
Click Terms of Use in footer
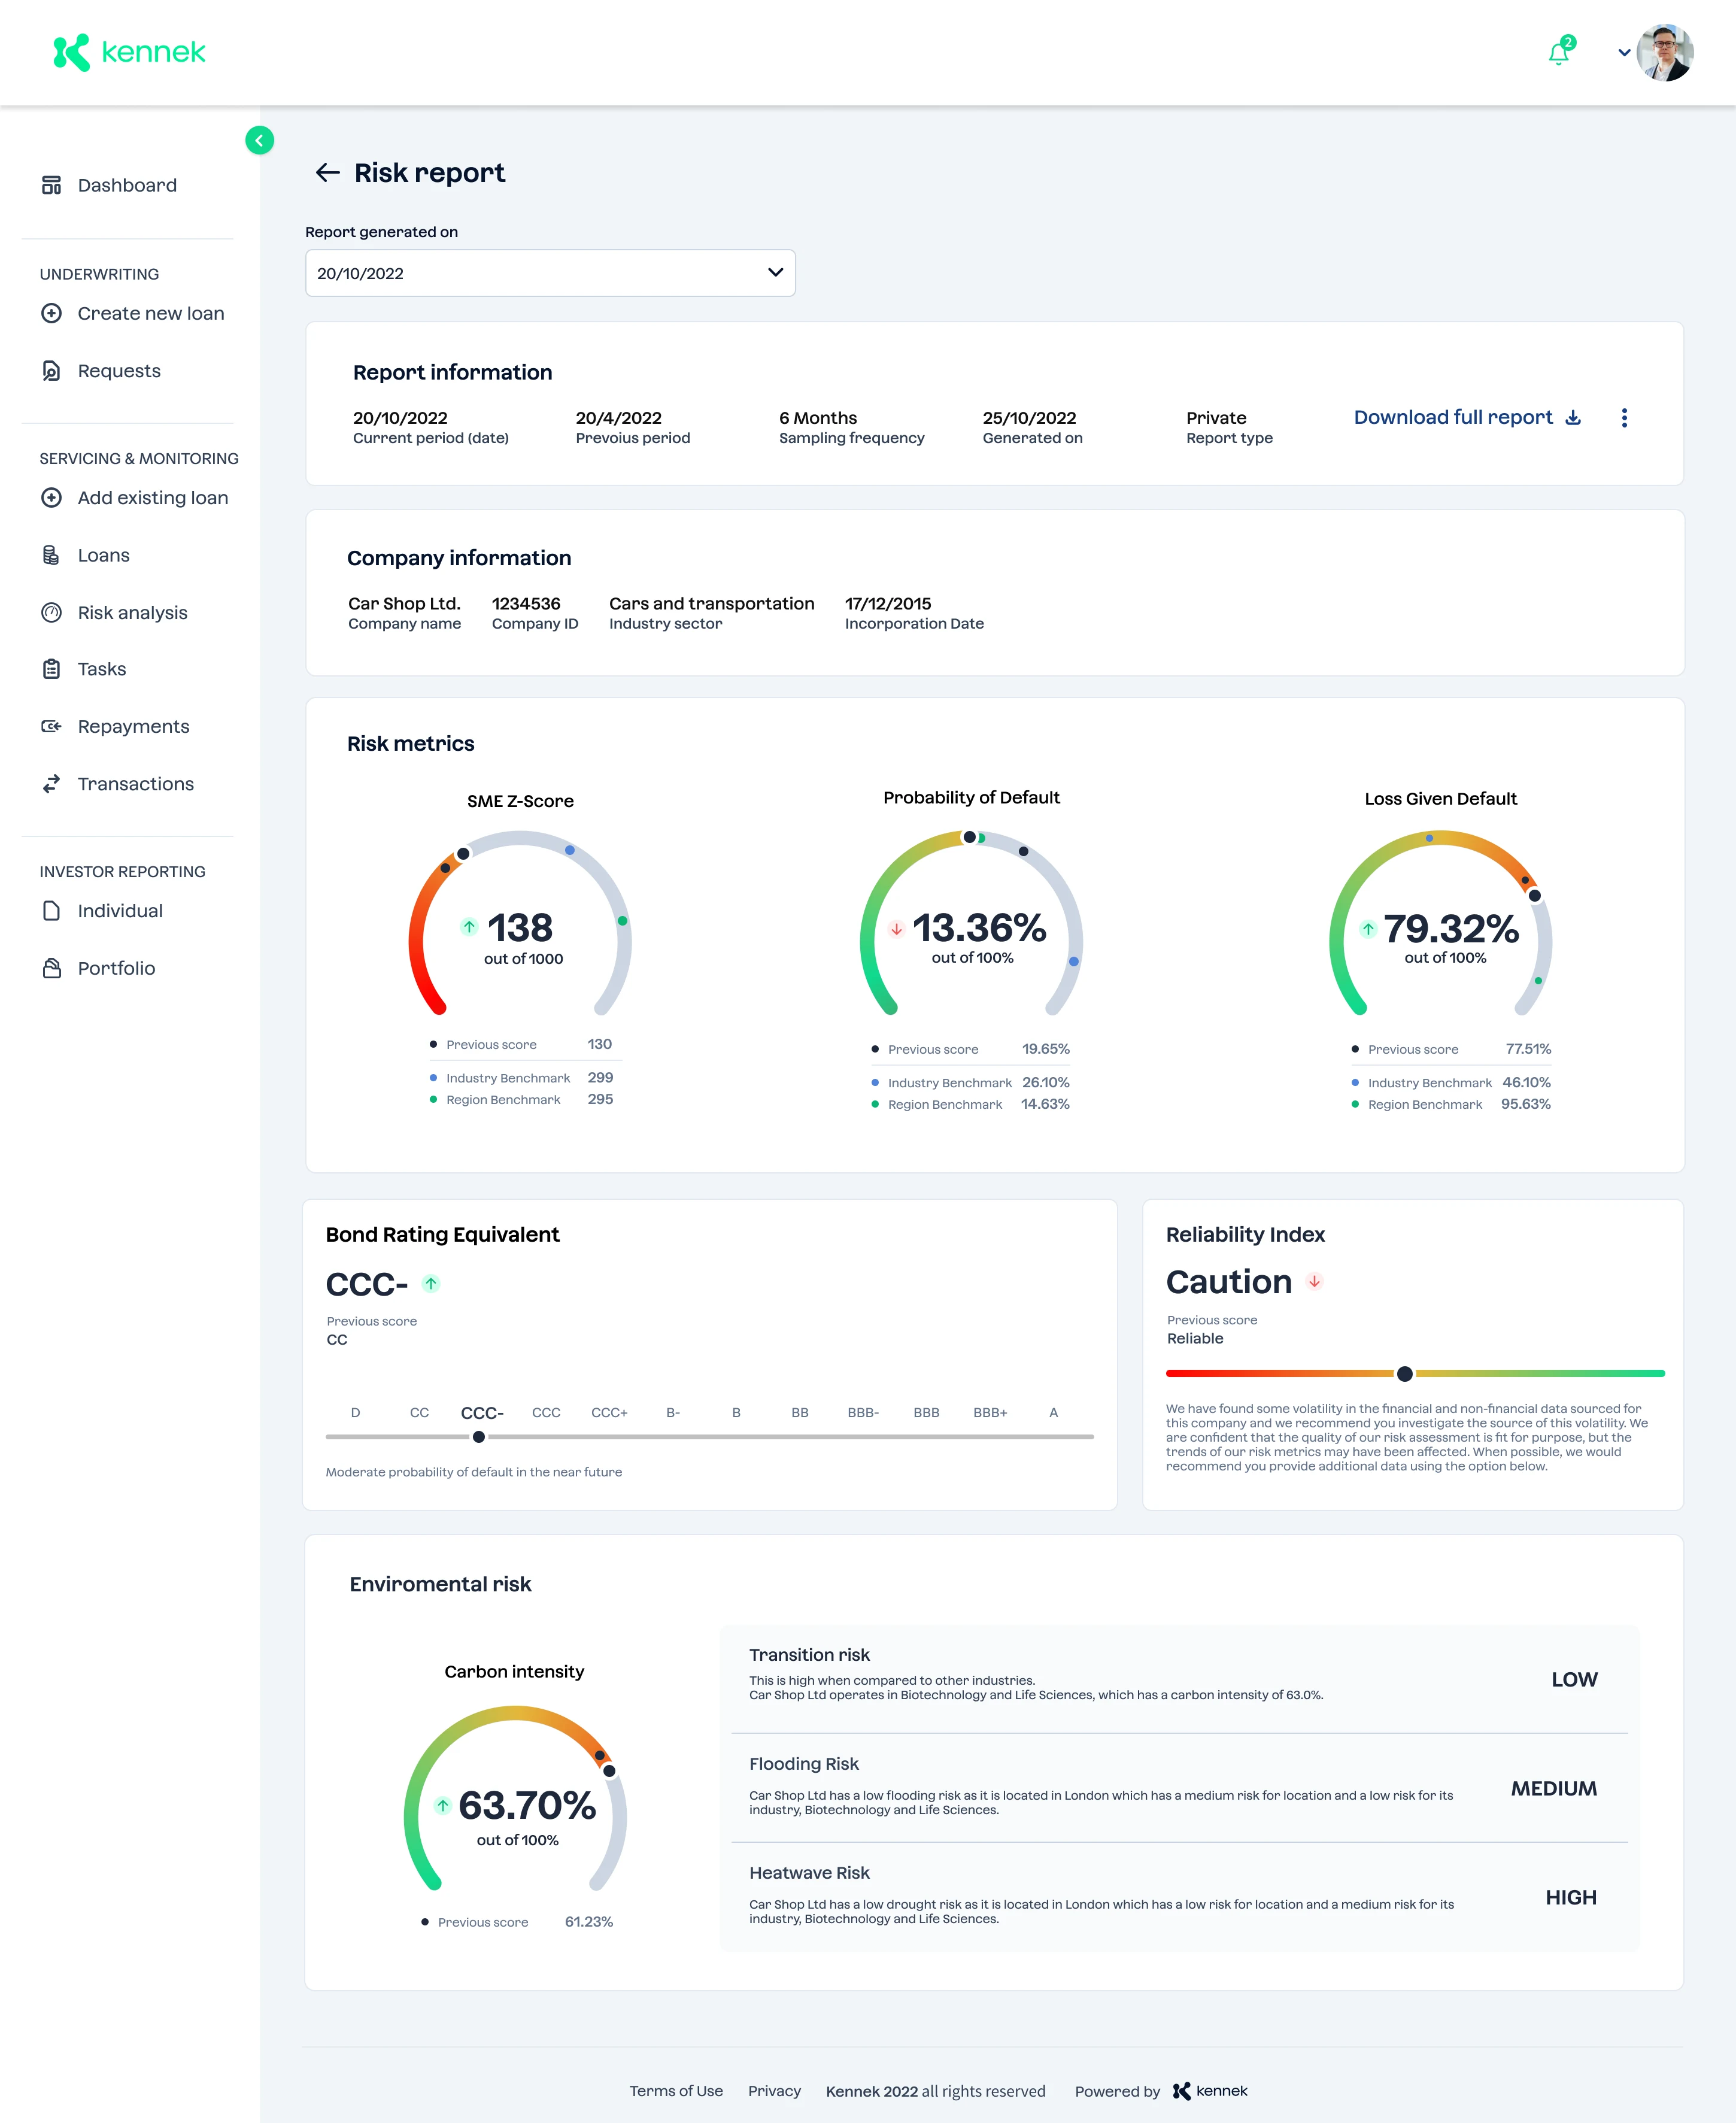pos(676,2091)
